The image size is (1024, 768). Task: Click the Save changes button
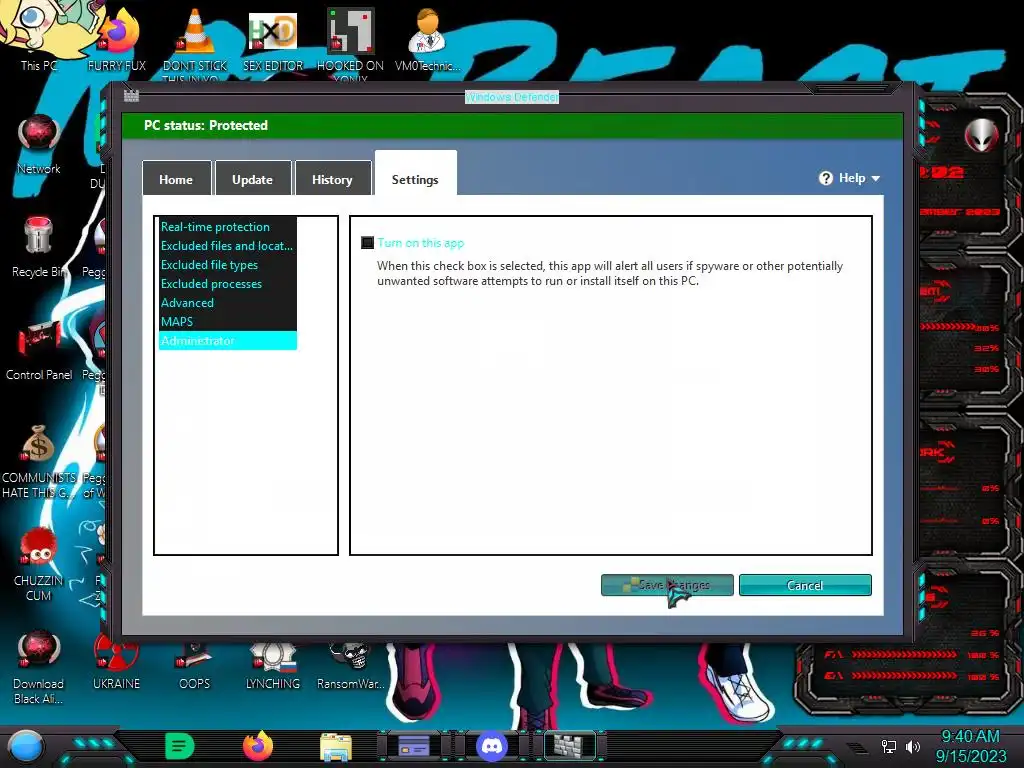pyautogui.click(x=667, y=585)
